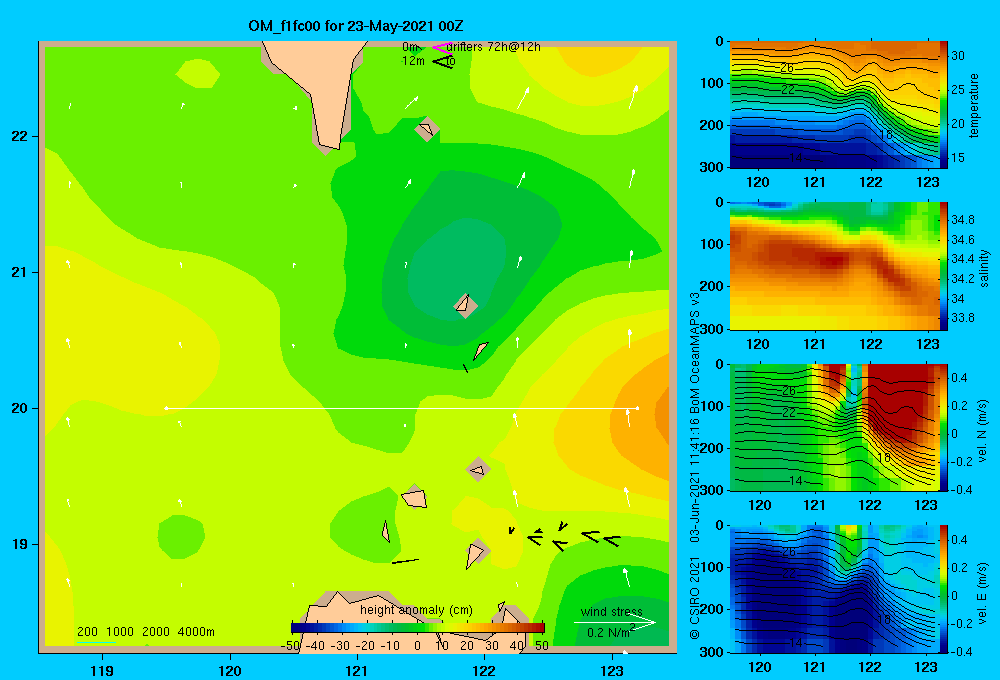Image resolution: width=1000 pixels, height=680 pixels.
Task: Click the height anomaly (cm) color bar
Action: [x=418, y=628]
